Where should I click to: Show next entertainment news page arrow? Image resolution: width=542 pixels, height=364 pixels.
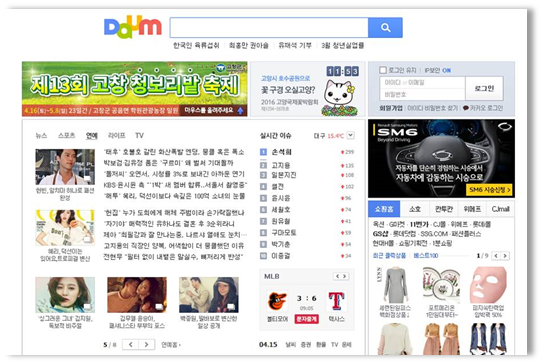[x=147, y=344]
